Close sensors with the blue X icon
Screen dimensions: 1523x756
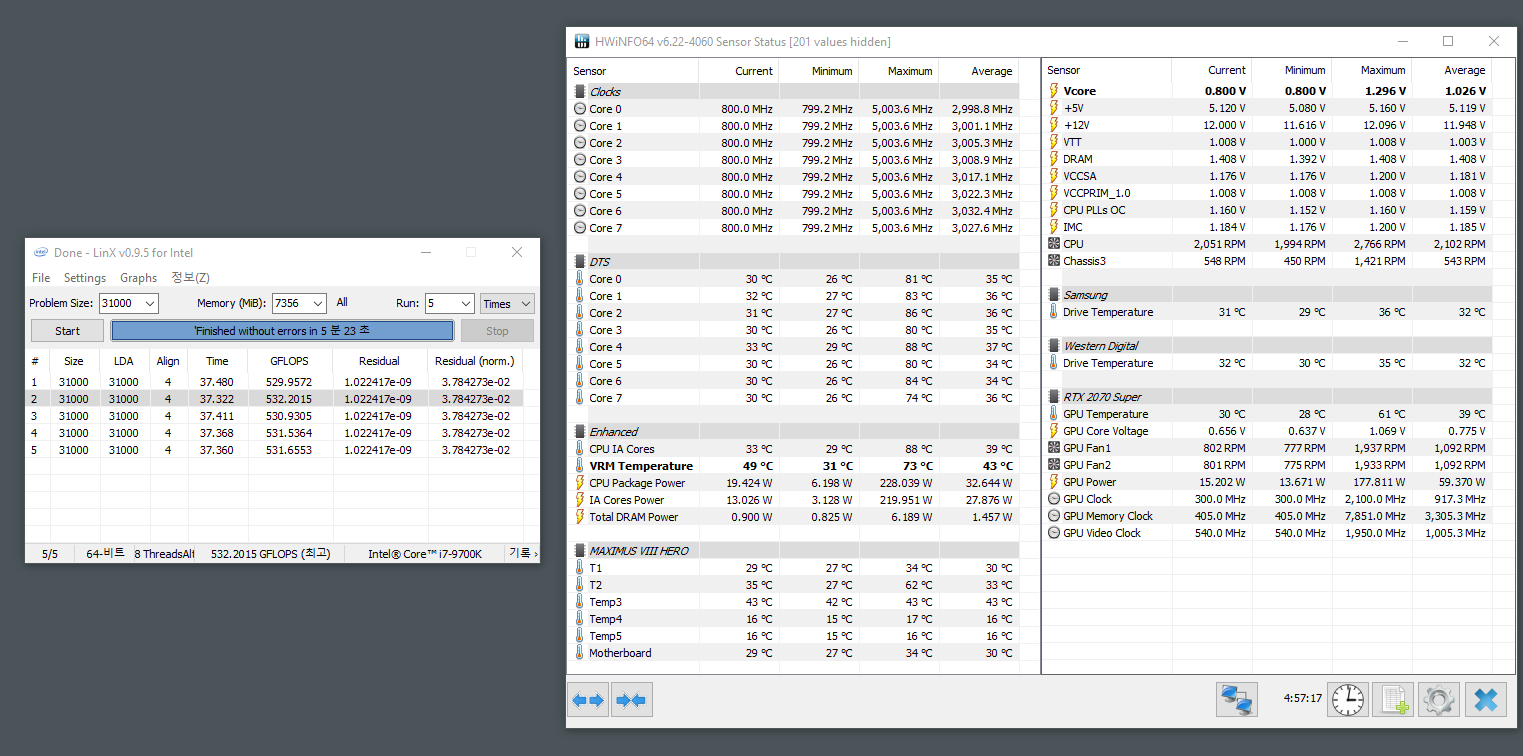[x=1486, y=699]
